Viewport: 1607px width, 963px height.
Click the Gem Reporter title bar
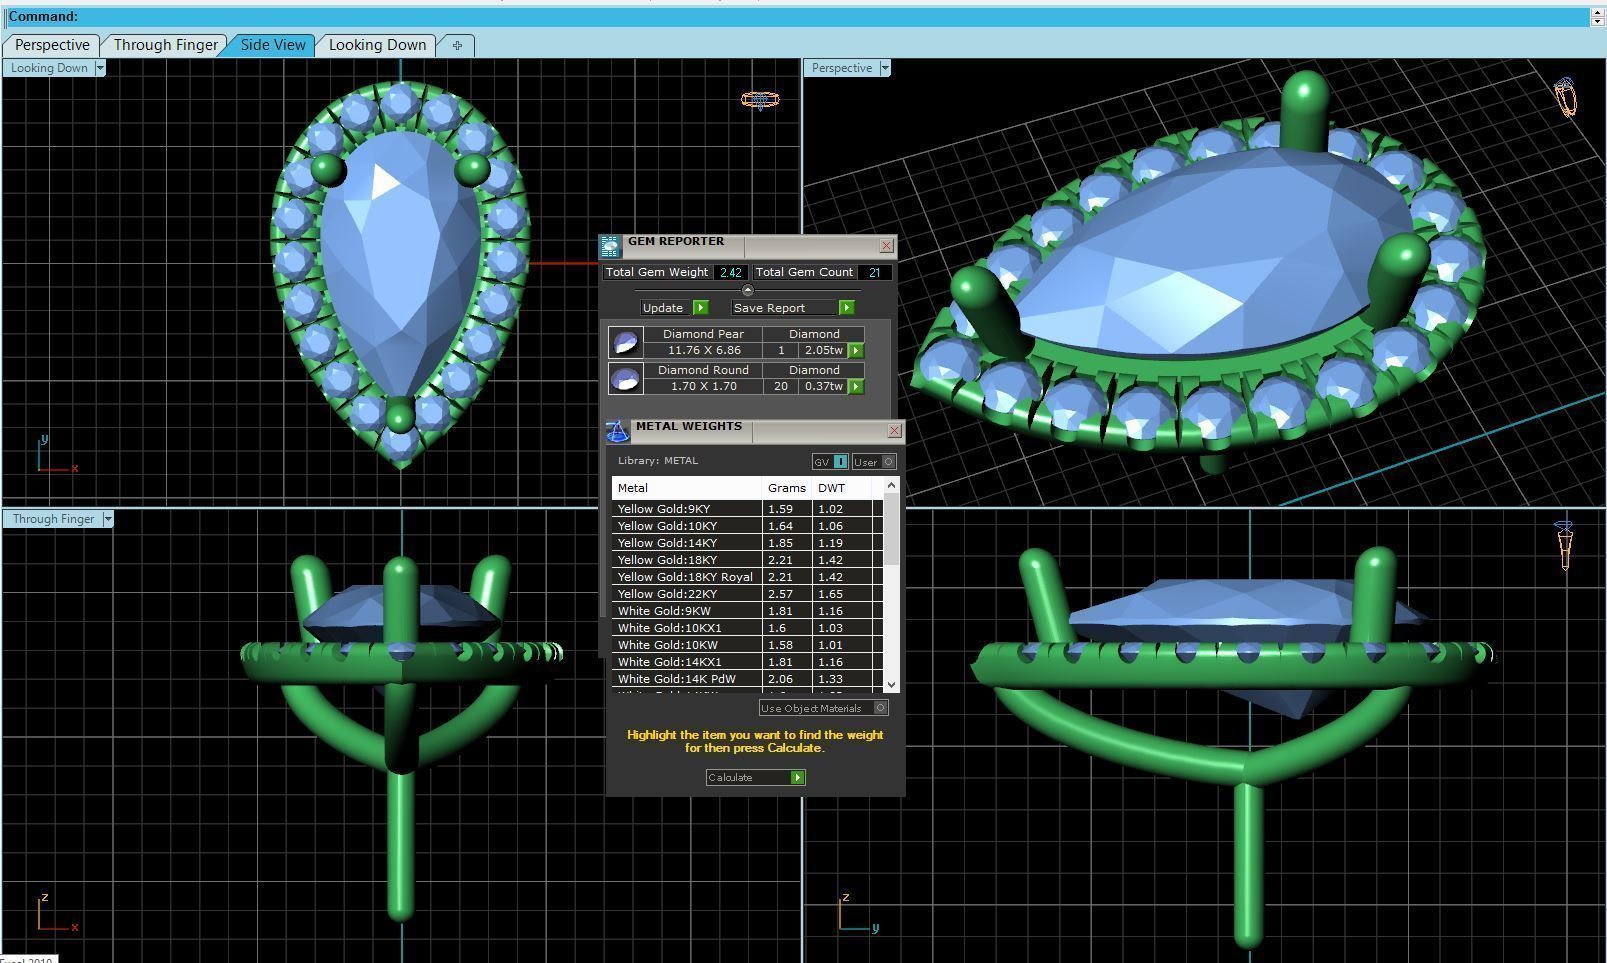tap(748, 246)
